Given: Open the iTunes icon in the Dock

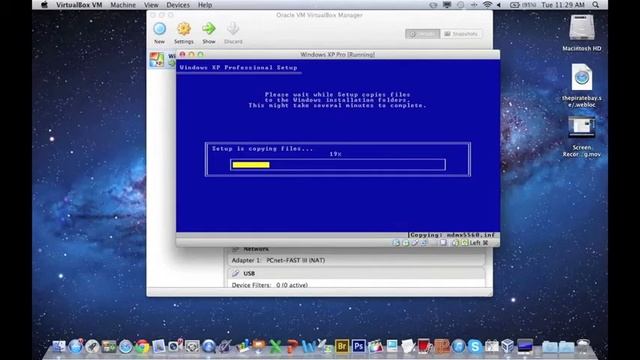Looking at the screenshot, I should coord(459,347).
